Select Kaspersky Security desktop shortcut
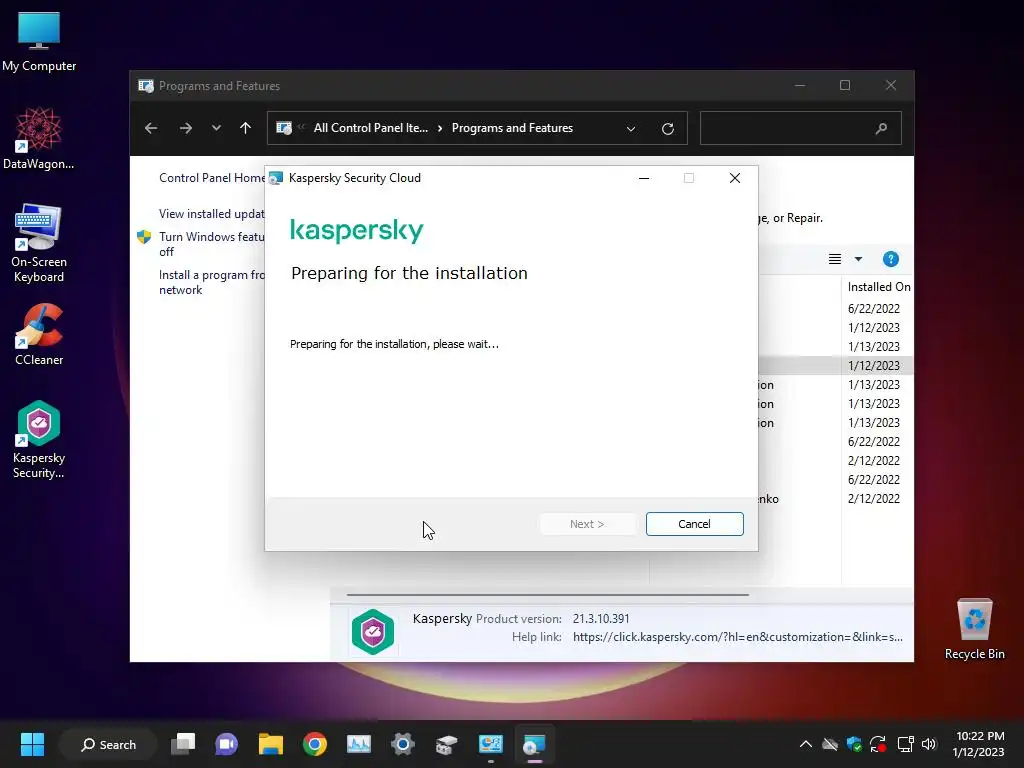 pos(39,440)
